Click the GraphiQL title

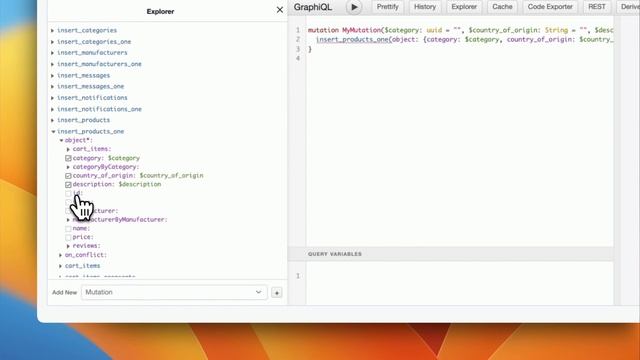tap(313, 7)
